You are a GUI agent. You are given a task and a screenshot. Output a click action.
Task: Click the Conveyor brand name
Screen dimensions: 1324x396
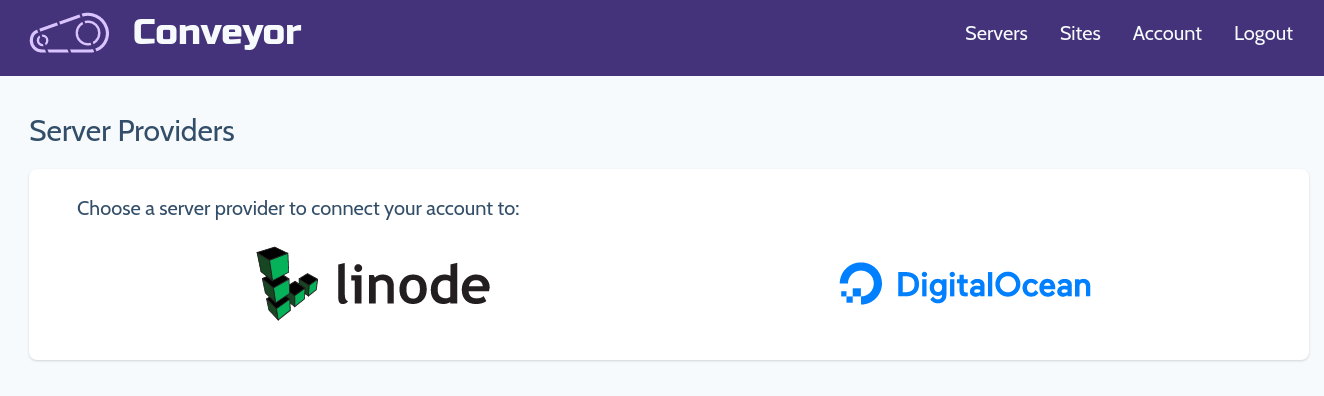coord(217,33)
